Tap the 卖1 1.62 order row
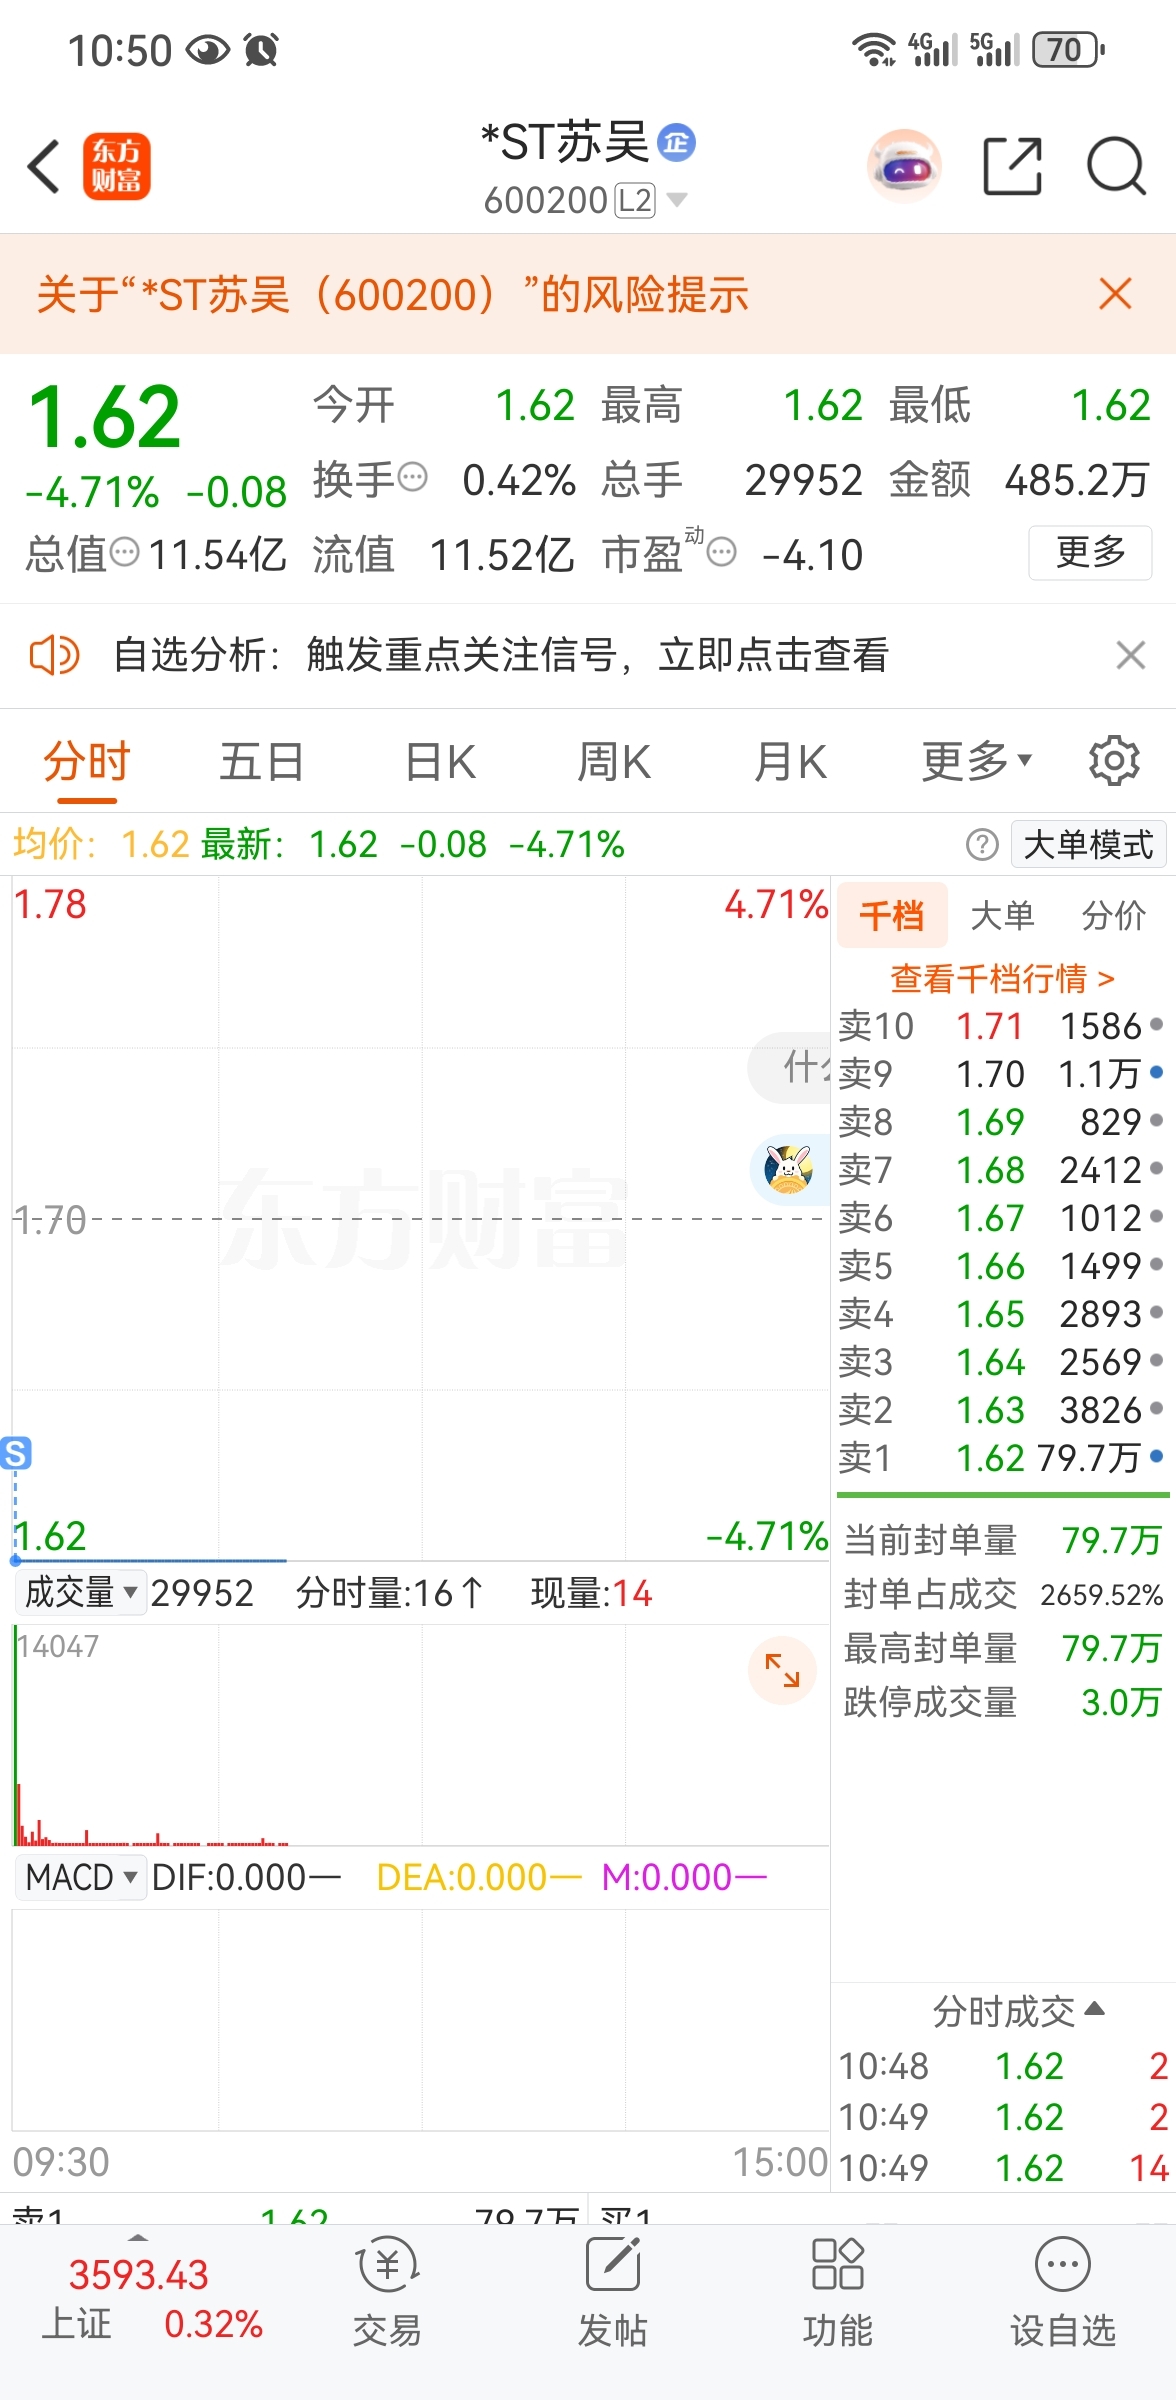This screenshot has width=1176, height=2400. pos(1001,1458)
